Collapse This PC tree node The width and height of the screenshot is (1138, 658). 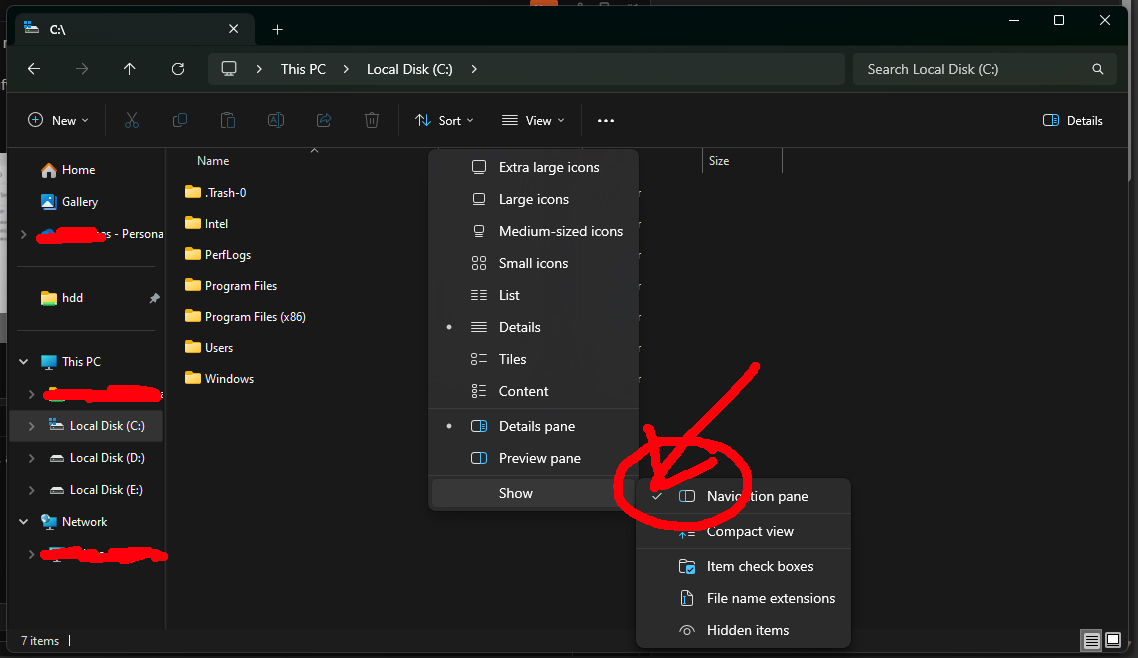(x=23, y=361)
